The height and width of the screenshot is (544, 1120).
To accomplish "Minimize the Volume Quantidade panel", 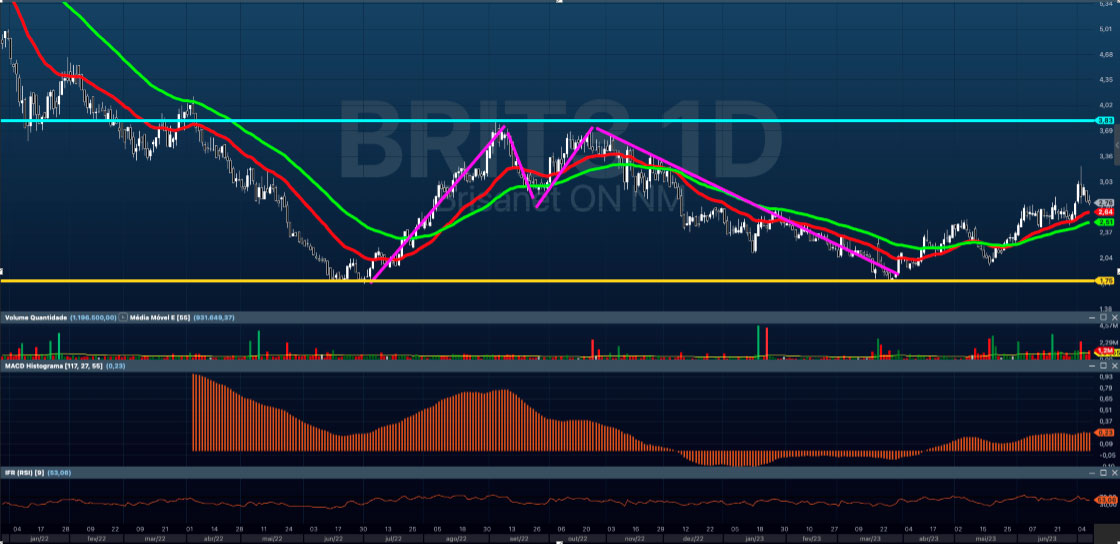I will pos(1092,317).
